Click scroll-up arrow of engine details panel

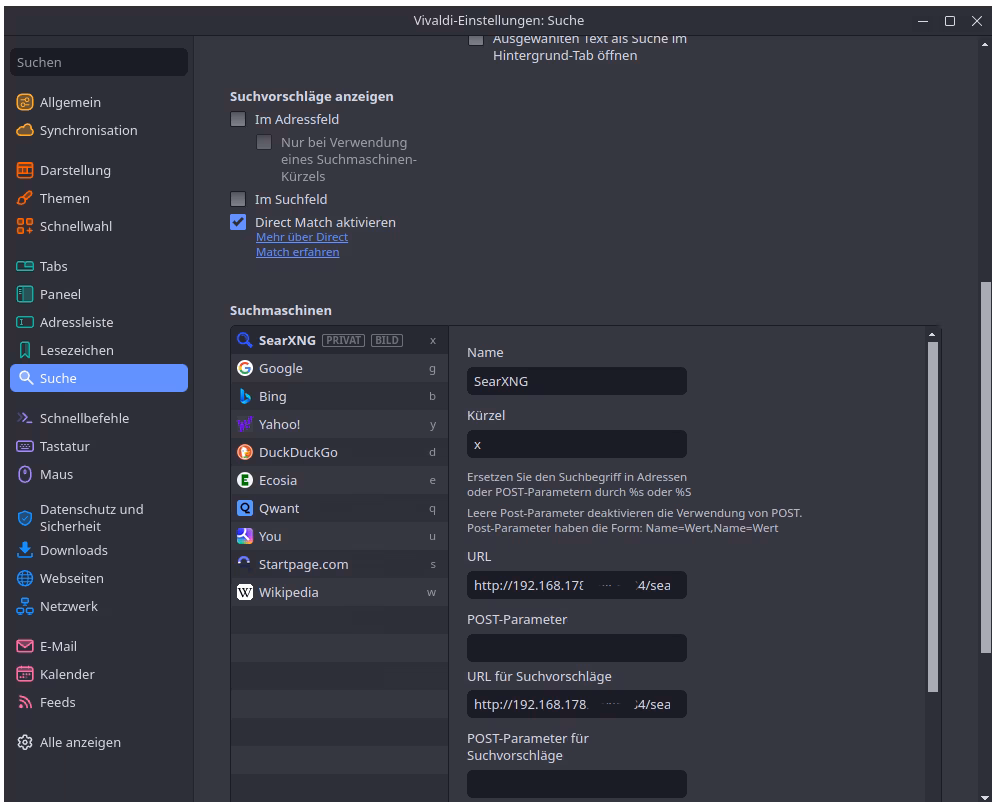[932, 334]
